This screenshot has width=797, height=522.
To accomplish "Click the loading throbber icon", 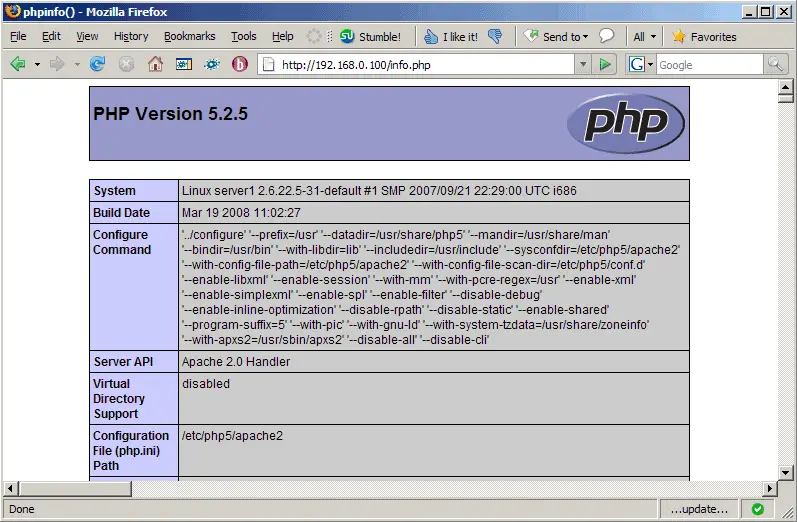I will click(x=314, y=36).
